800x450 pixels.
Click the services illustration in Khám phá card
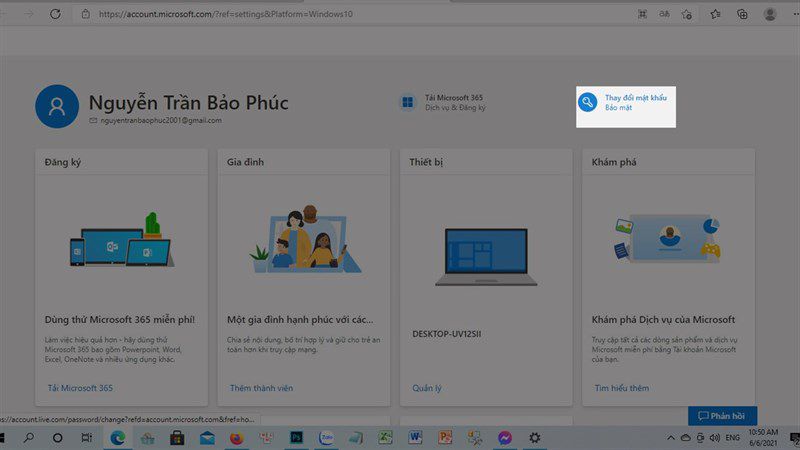click(x=668, y=239)
